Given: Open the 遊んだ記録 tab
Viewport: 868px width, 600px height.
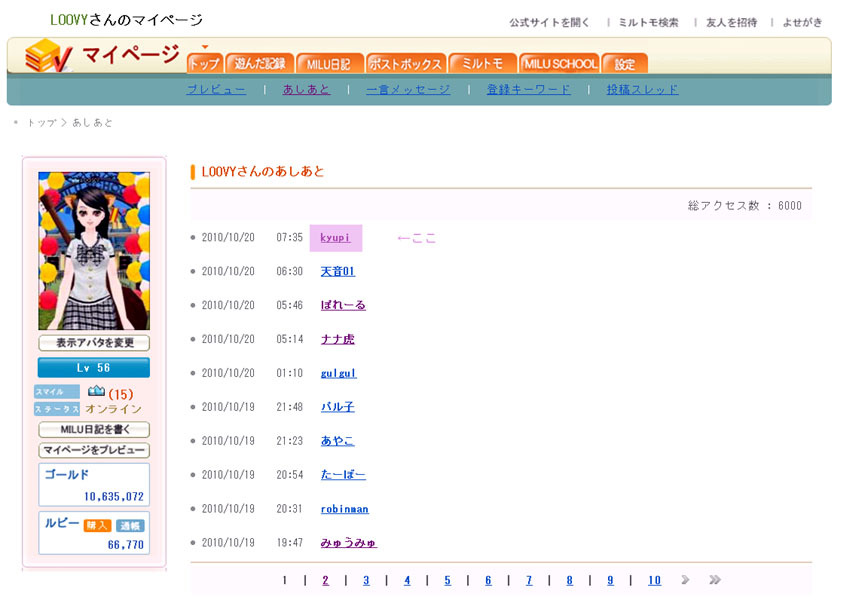Looking at the screenshot, I should (259, 64).
